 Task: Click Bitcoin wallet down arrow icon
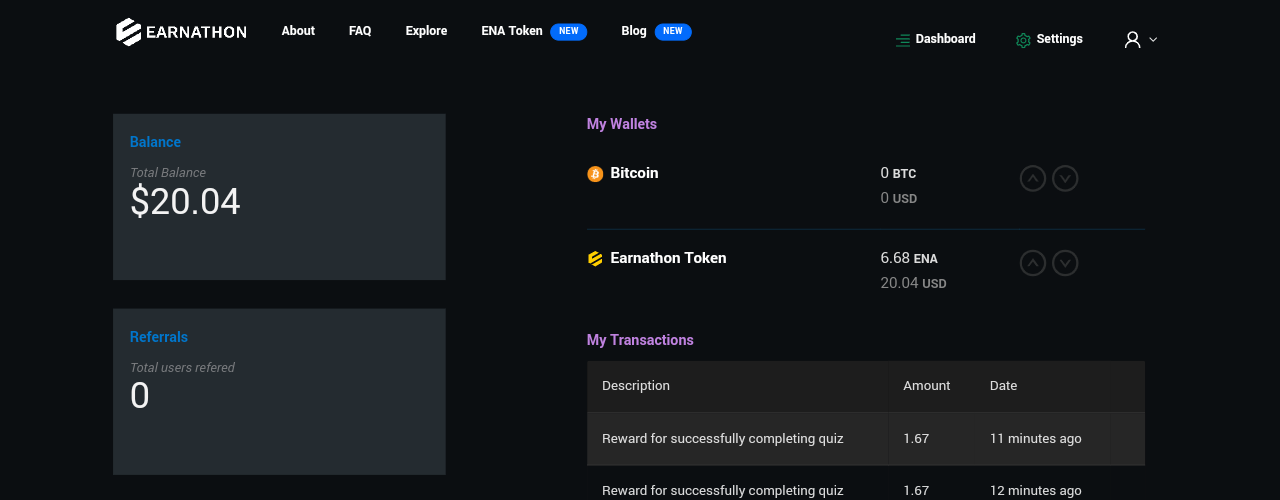click(x=1066, y=178)
